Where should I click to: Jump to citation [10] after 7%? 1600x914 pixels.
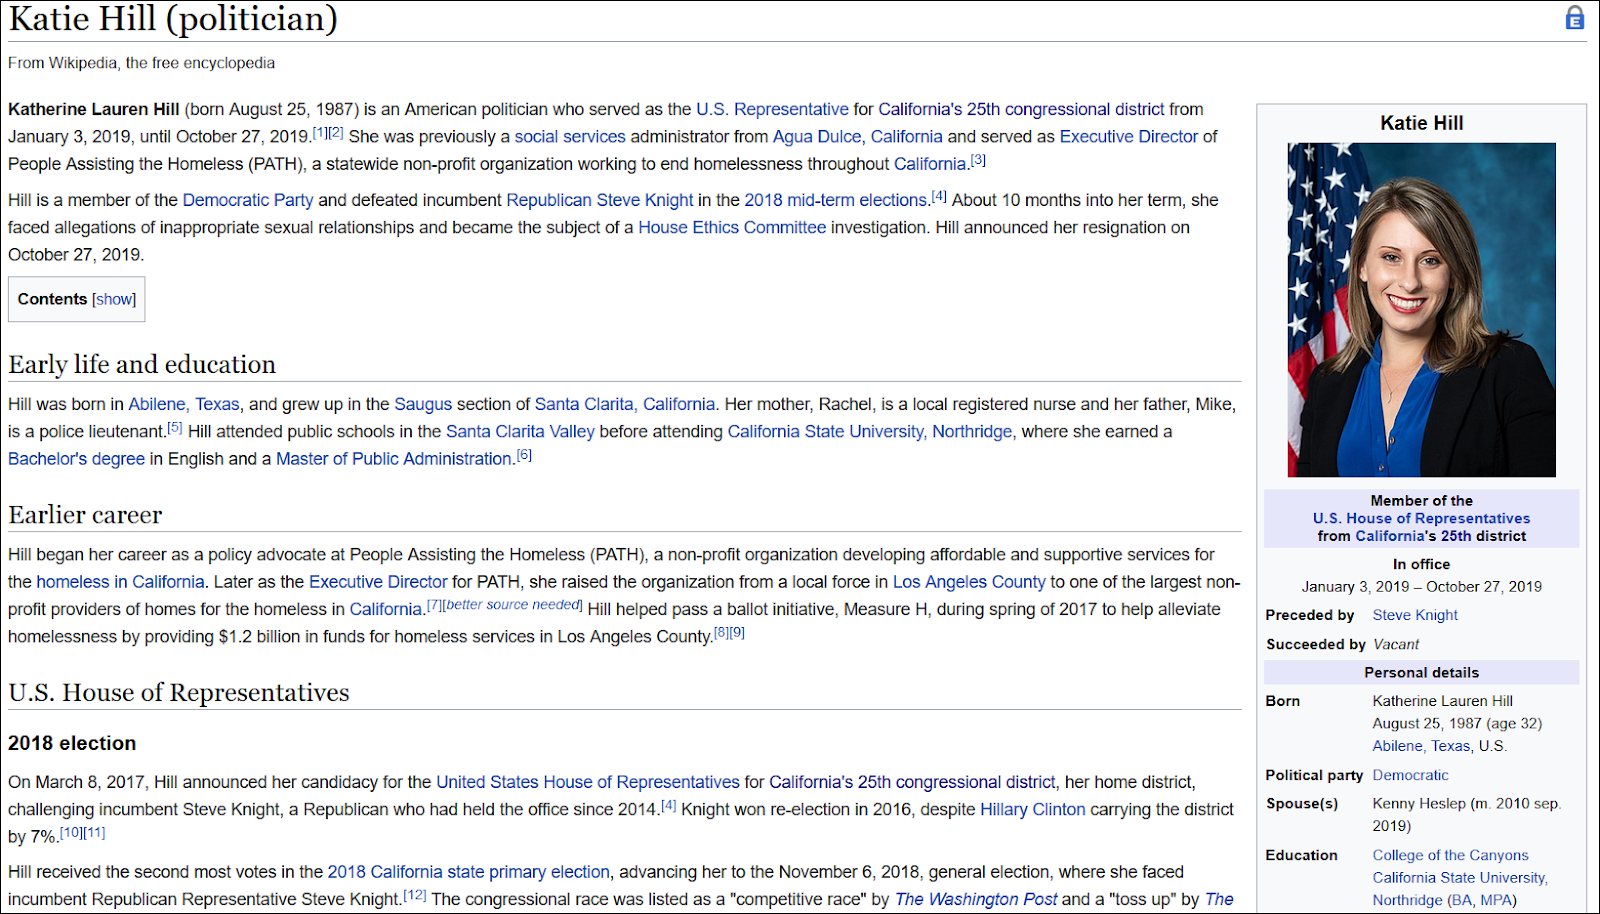[x=71, y=832]
